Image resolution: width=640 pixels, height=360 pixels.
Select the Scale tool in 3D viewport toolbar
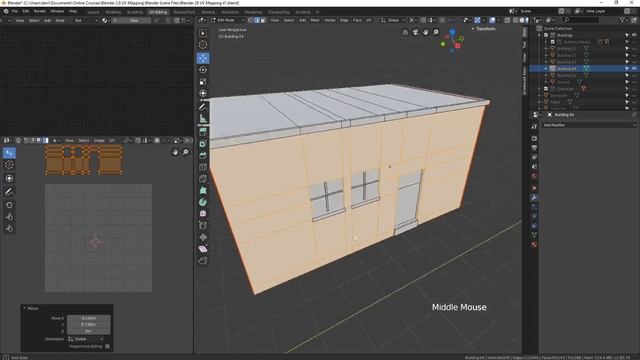pyautogui.click(x=203, y=82)
